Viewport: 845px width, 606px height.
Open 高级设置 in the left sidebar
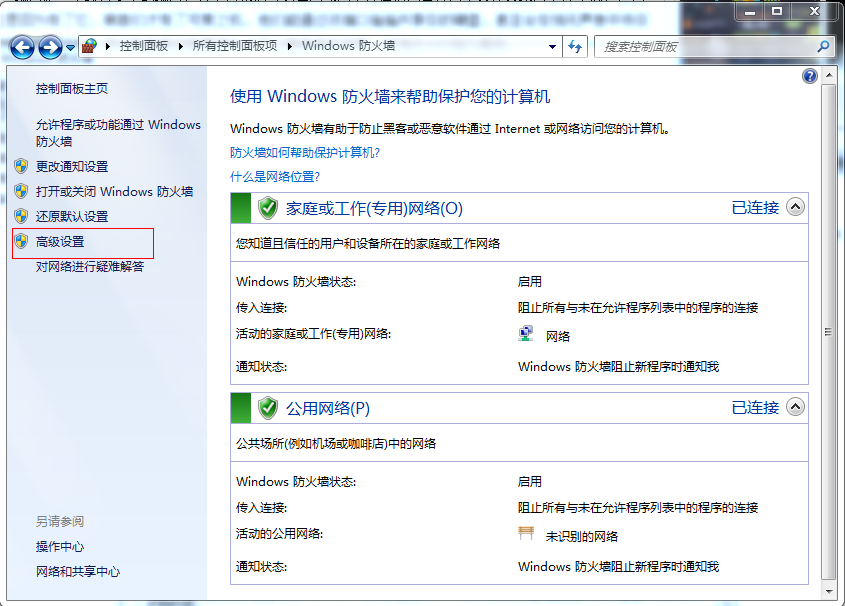coord(60,242)
